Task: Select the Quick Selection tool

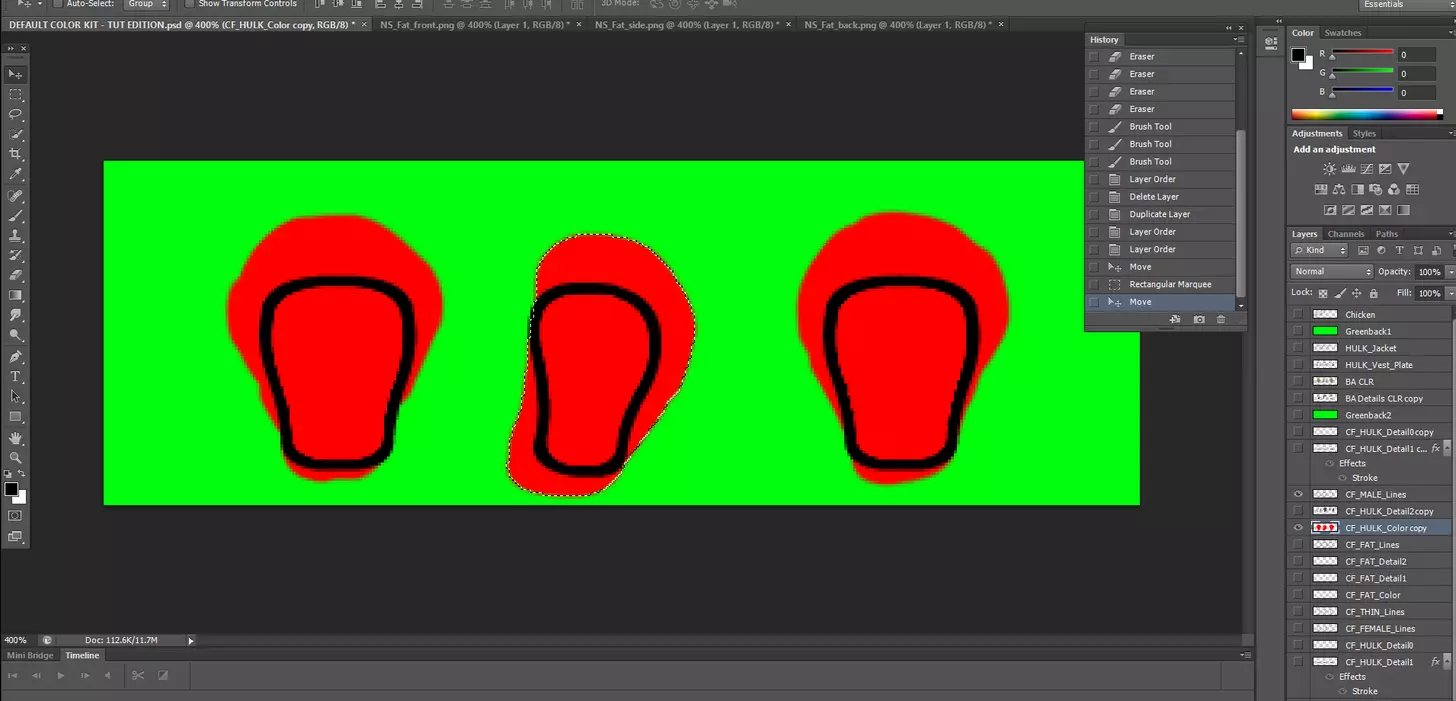Action: (15, 134)
